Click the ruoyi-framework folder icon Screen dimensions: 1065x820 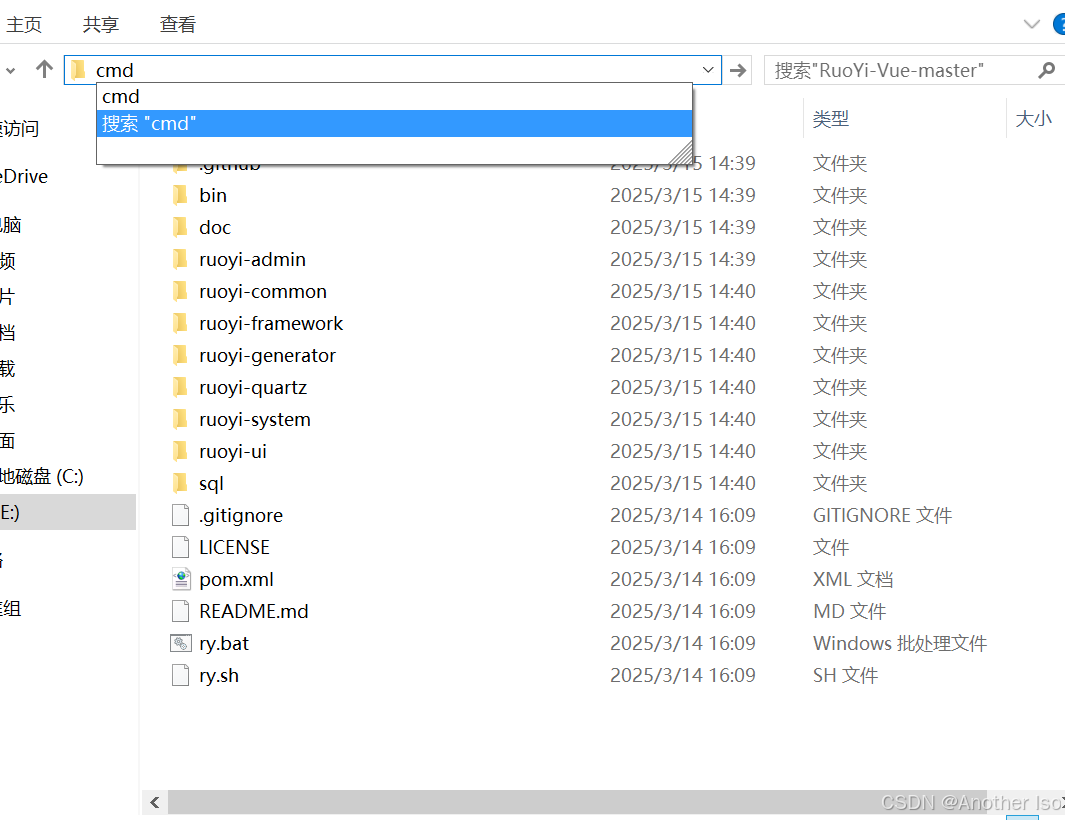pos(180,323)
